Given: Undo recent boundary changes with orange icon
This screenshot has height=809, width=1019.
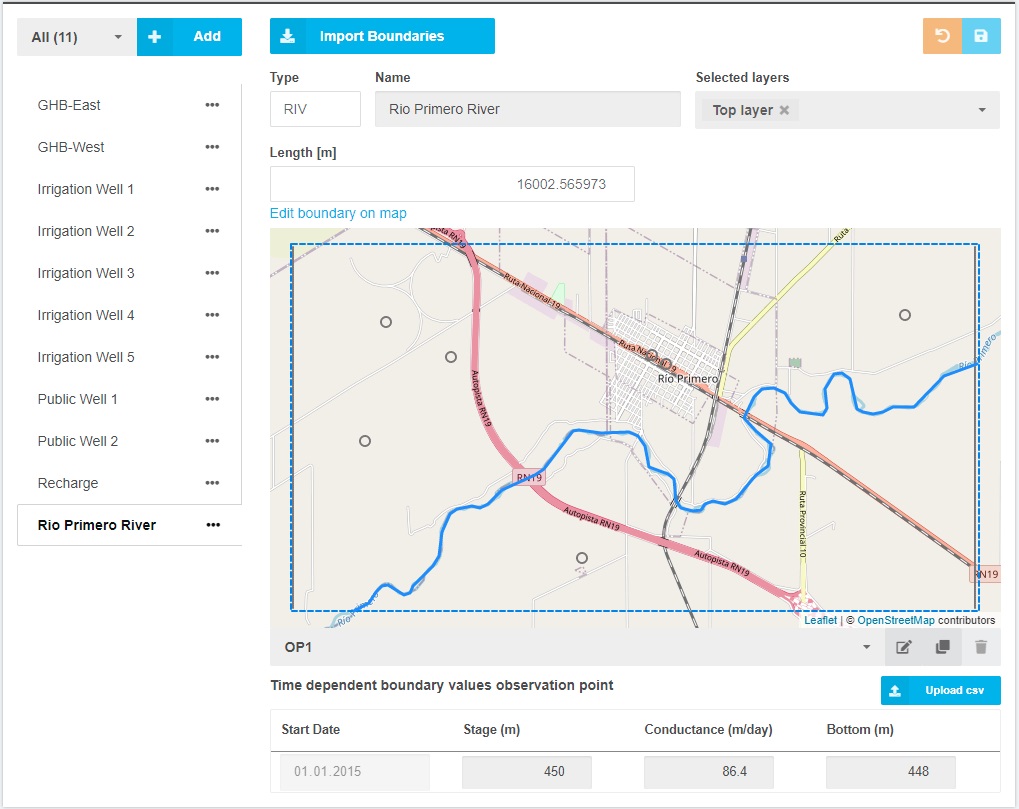Looking at the screenshot, I should click(x=940, y=36).
